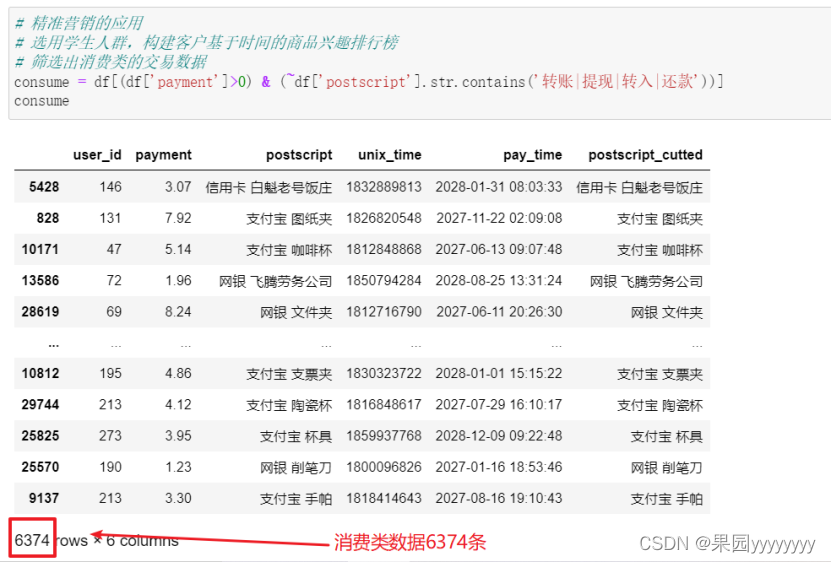Click unix_time value 1812716790
The height and width of the screenshot is (563, 831).
pos(384,311)
